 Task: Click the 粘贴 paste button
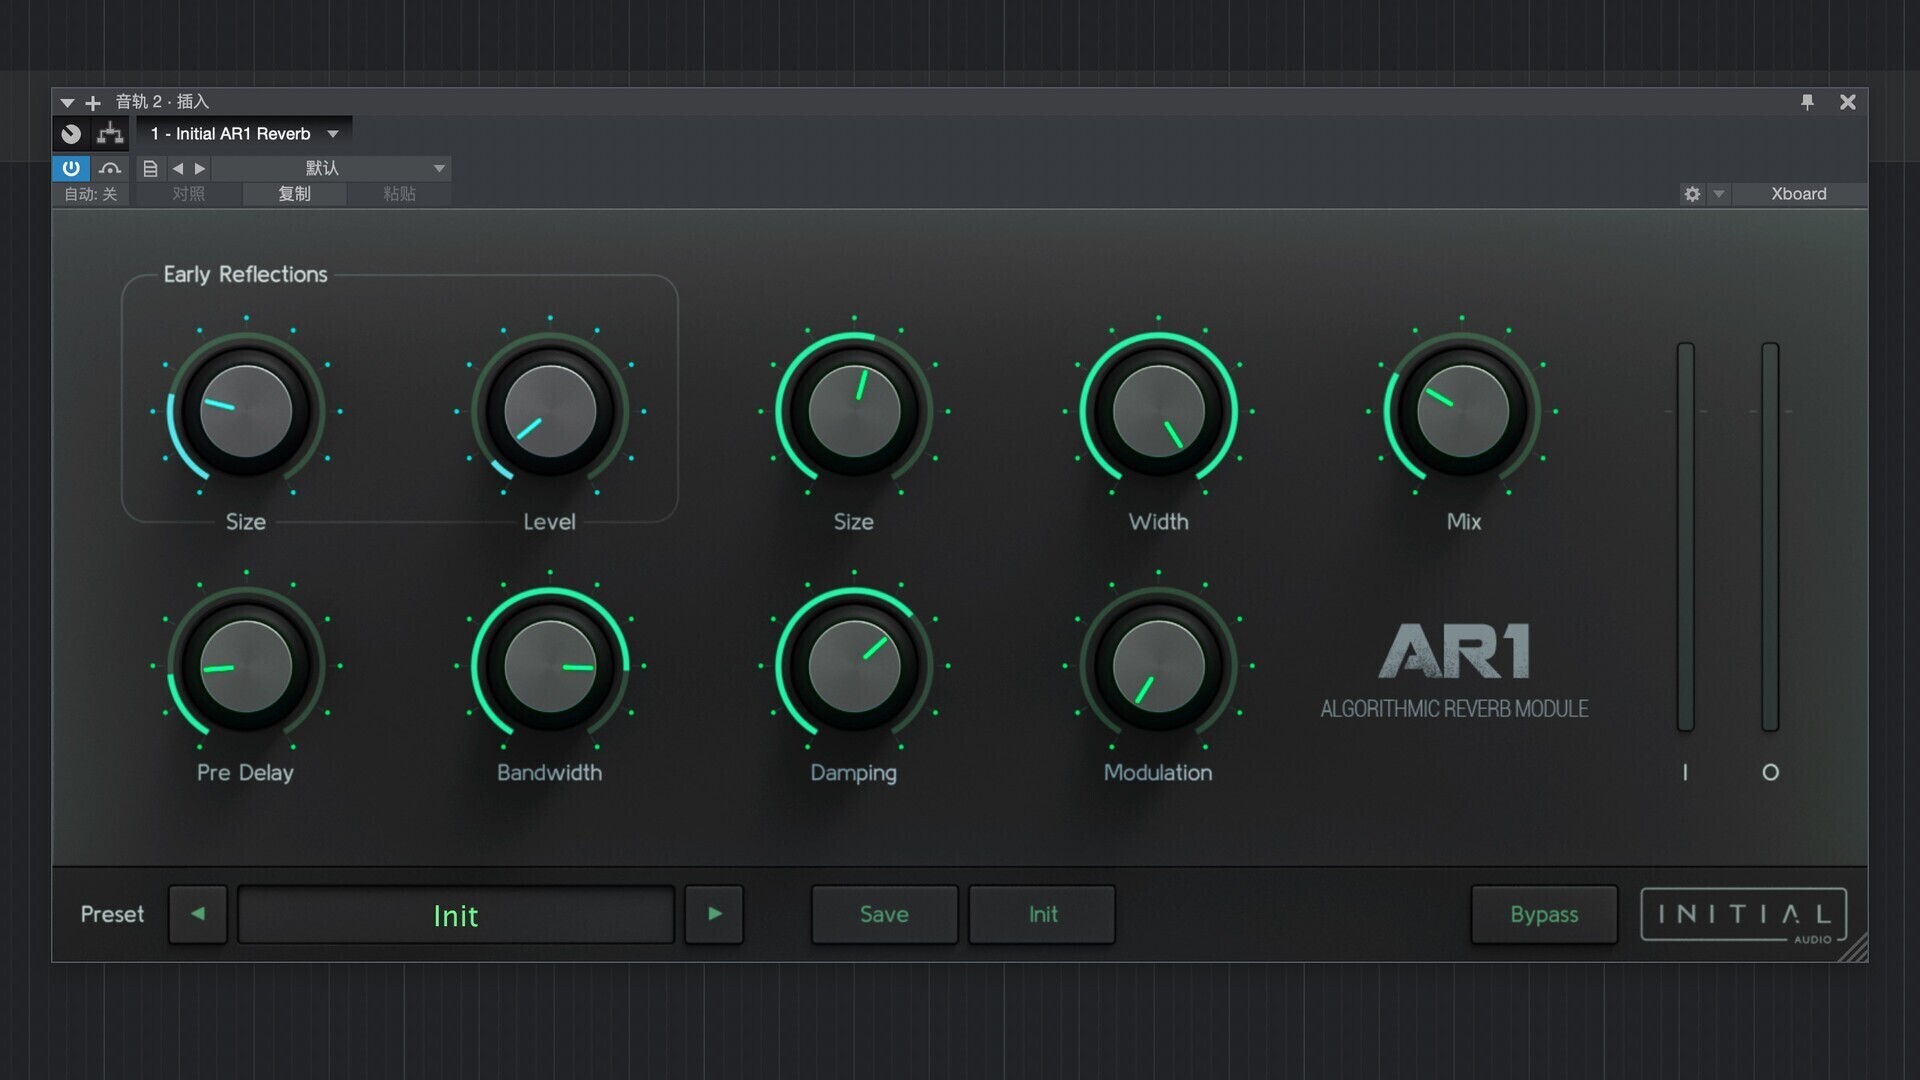[x=399, y=194]
